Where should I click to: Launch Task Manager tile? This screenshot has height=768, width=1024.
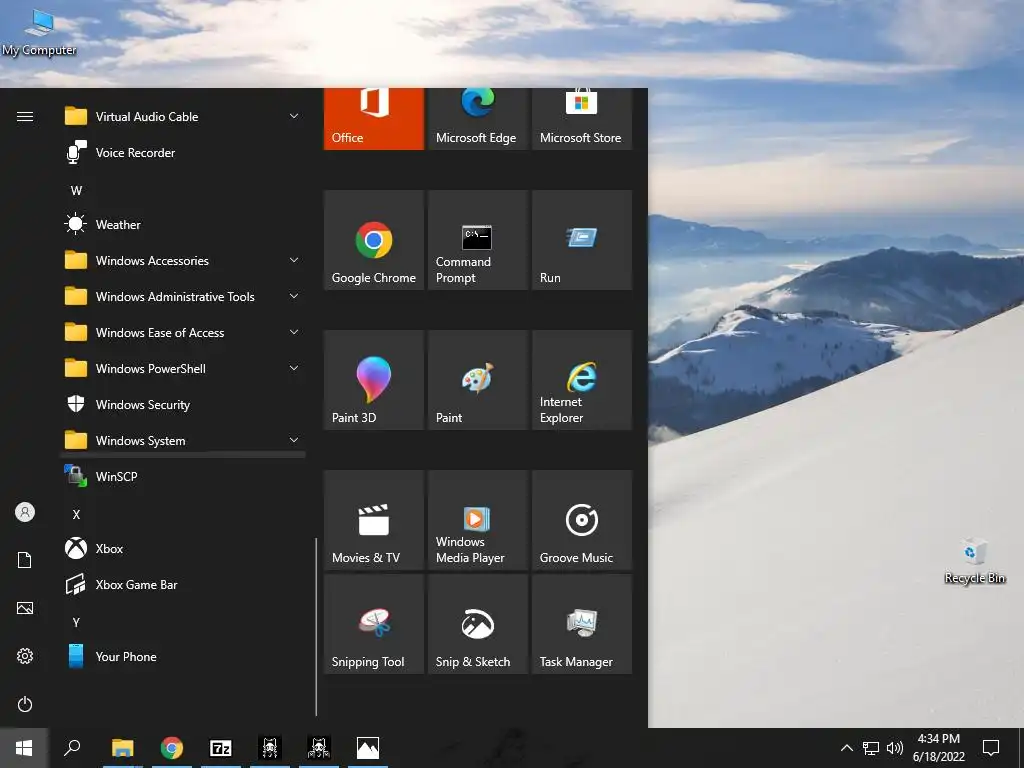(581, 624)
